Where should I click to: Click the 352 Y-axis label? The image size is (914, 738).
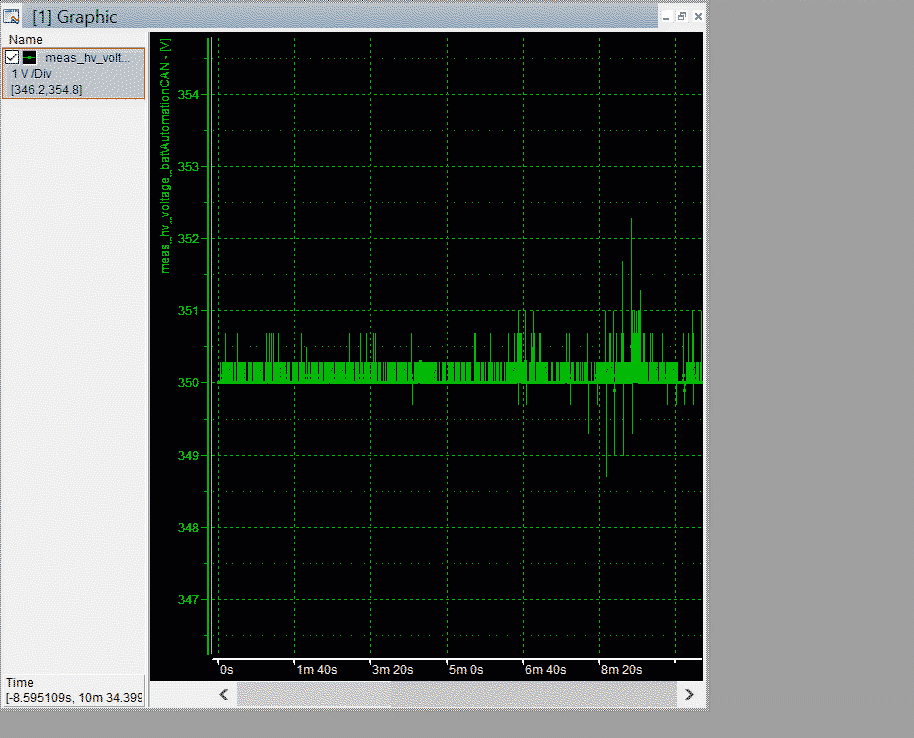(x=188, y=238)
